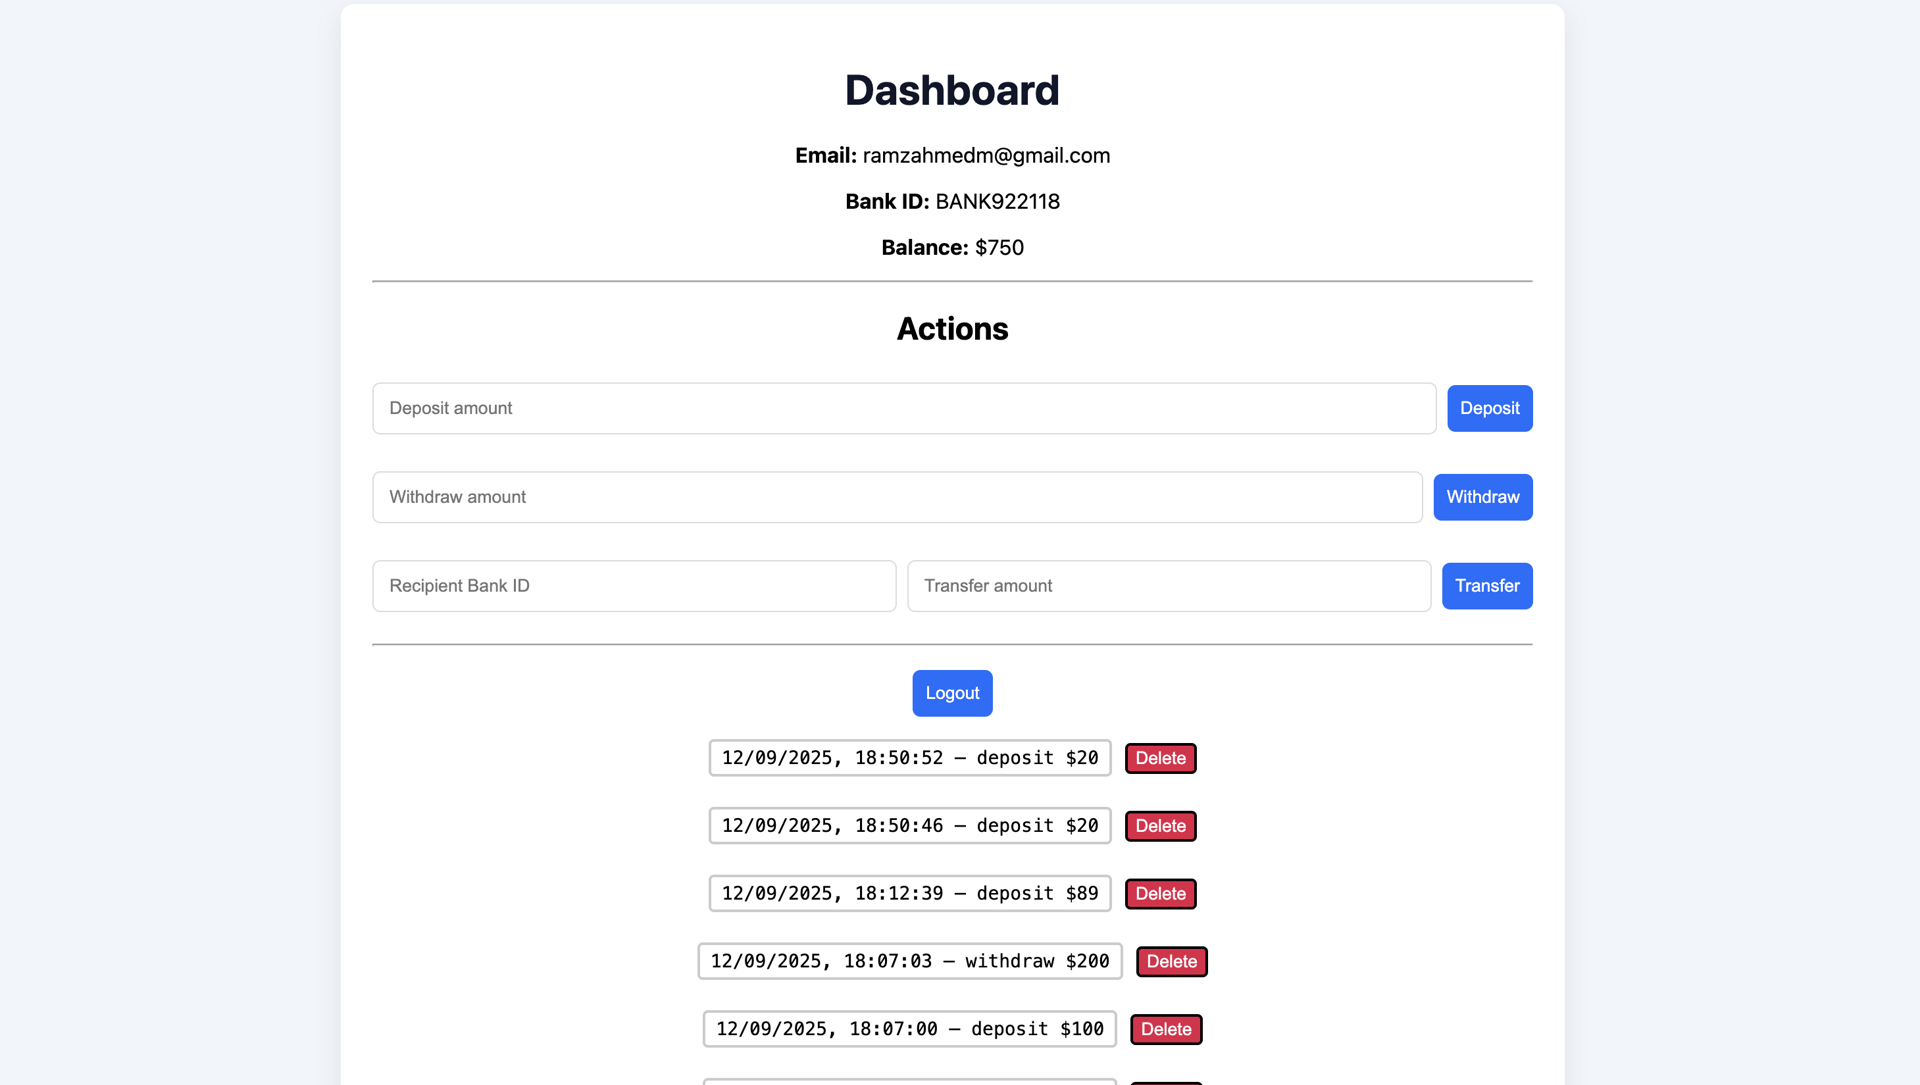
Task: Select the withdraw $200 transaction entry
Action: pyautogui.click(x=908, y=961)
